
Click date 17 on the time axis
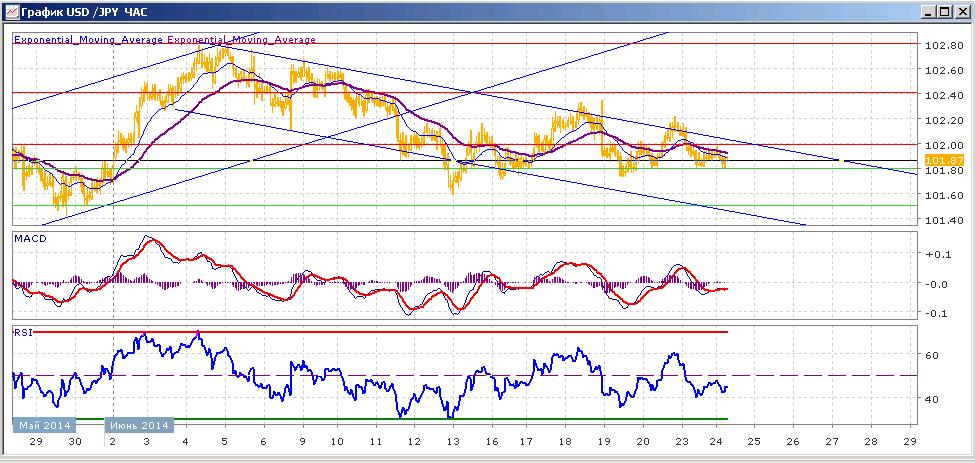[x=527, y=441]
